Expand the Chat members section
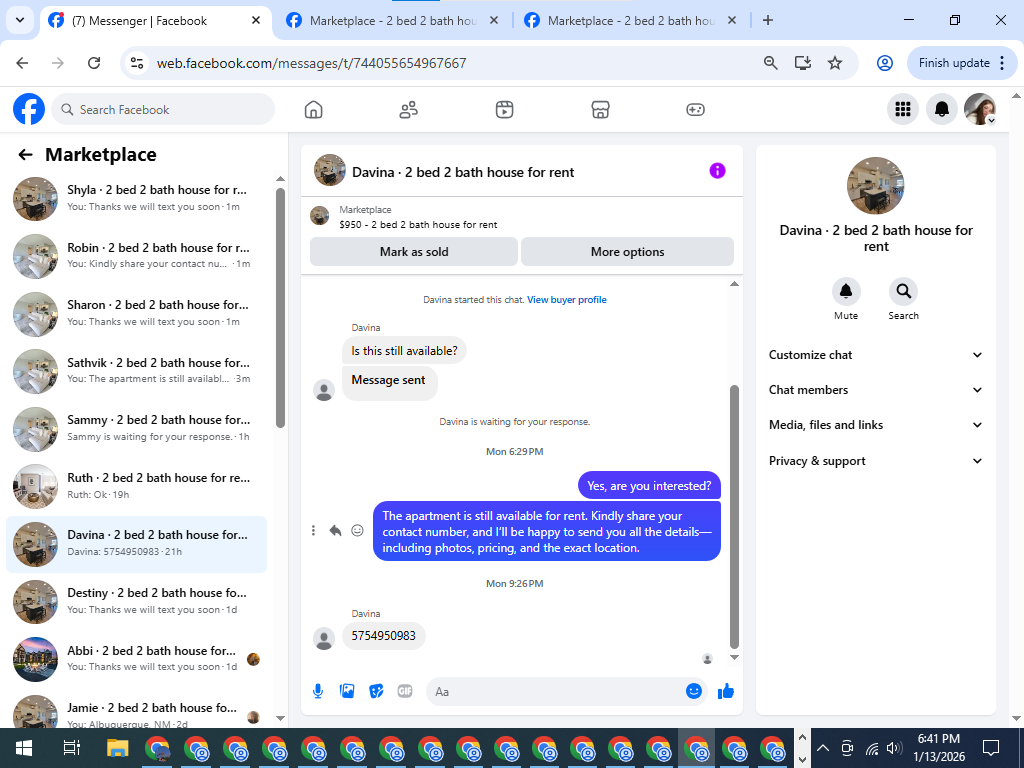This screenshot has height=768, width=1024. (x=875, y=390)
